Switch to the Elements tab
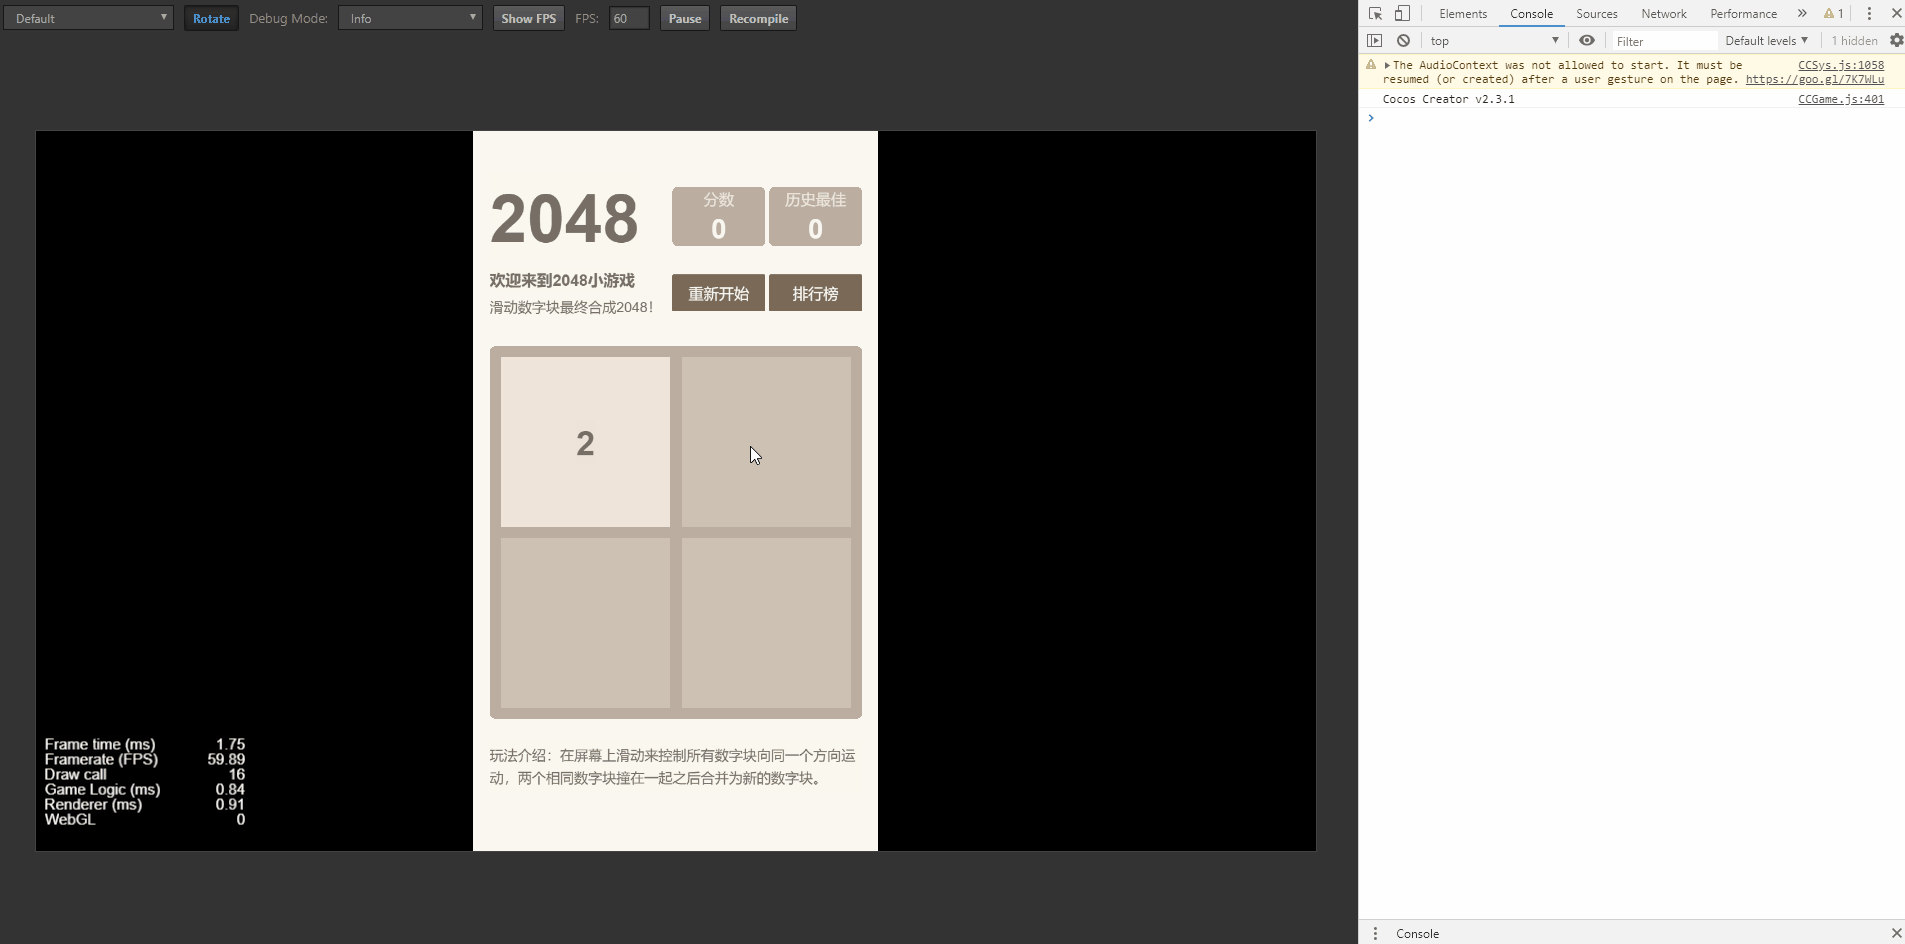The width and height of the screenshot is (1905, 944). [x=1463, y=14]
